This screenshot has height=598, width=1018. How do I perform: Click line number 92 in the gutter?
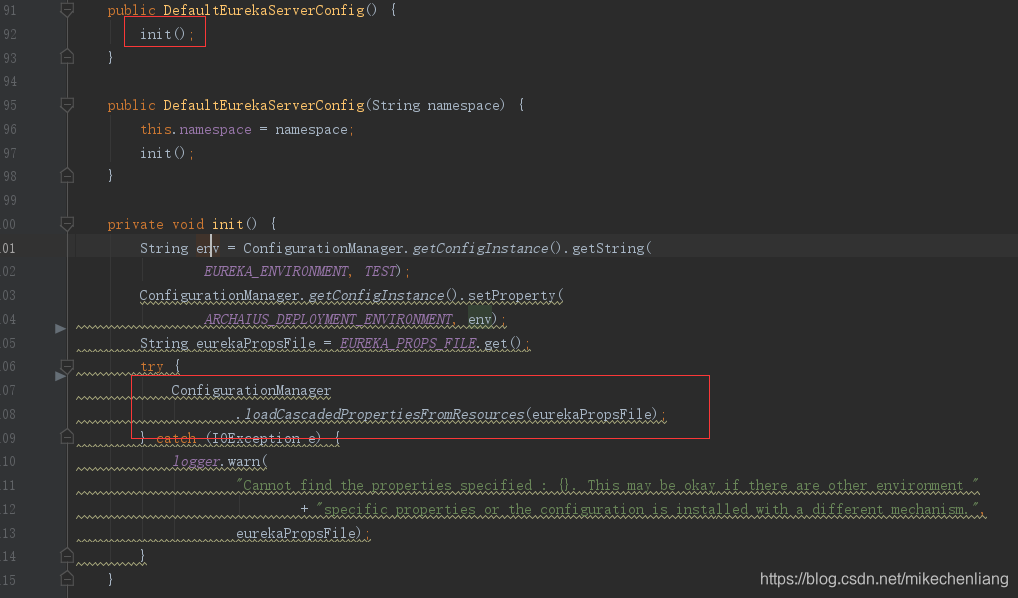tap(9, 34)
